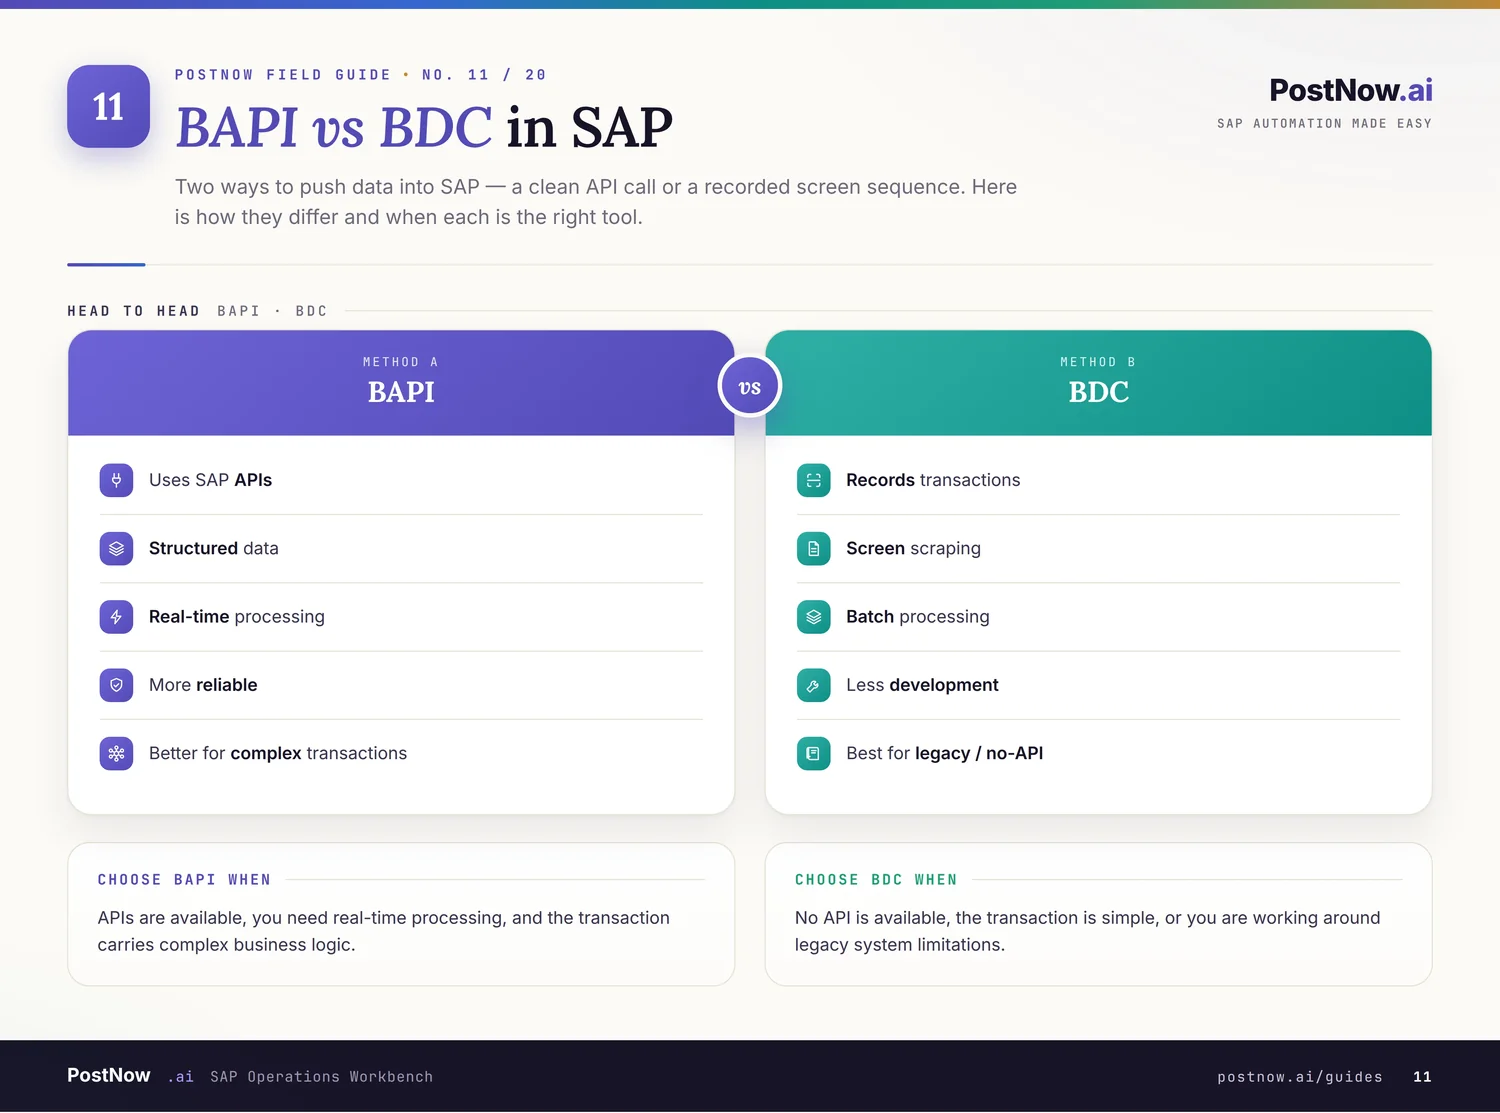Click the scan icon beside Records transactions

(x=813, y=480)
